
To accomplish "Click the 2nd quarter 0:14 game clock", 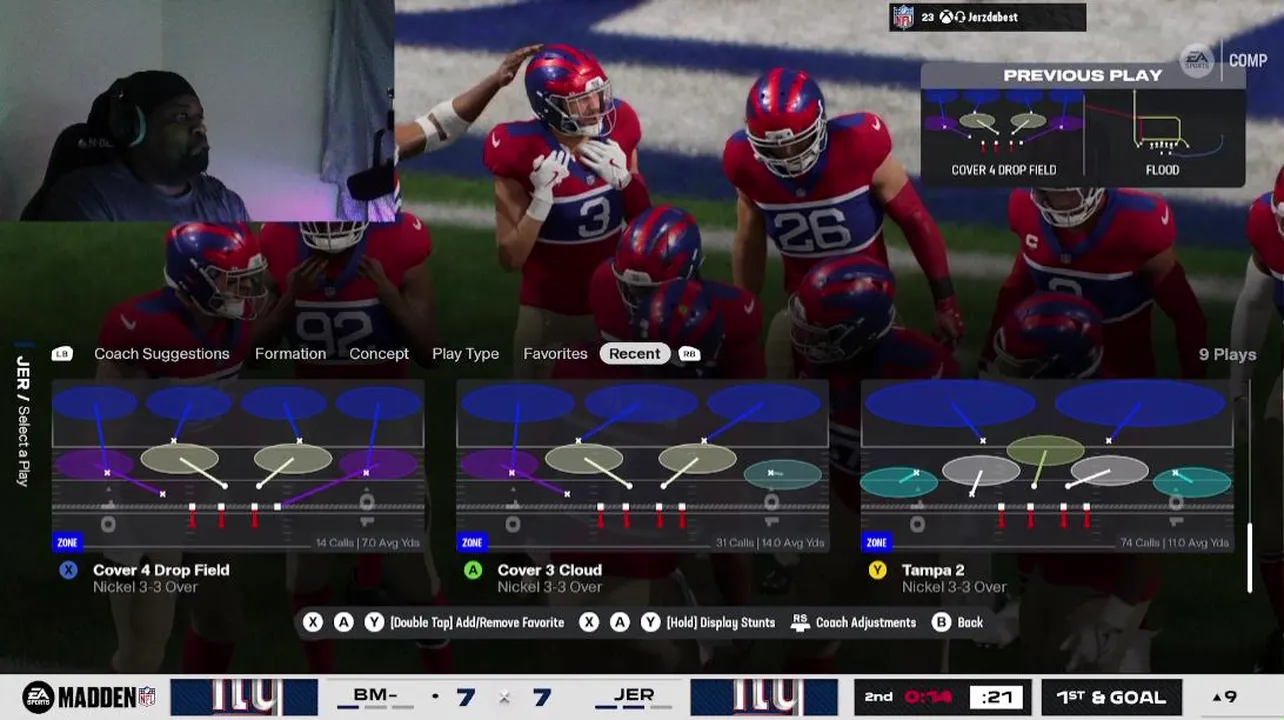I will (910, 697).
